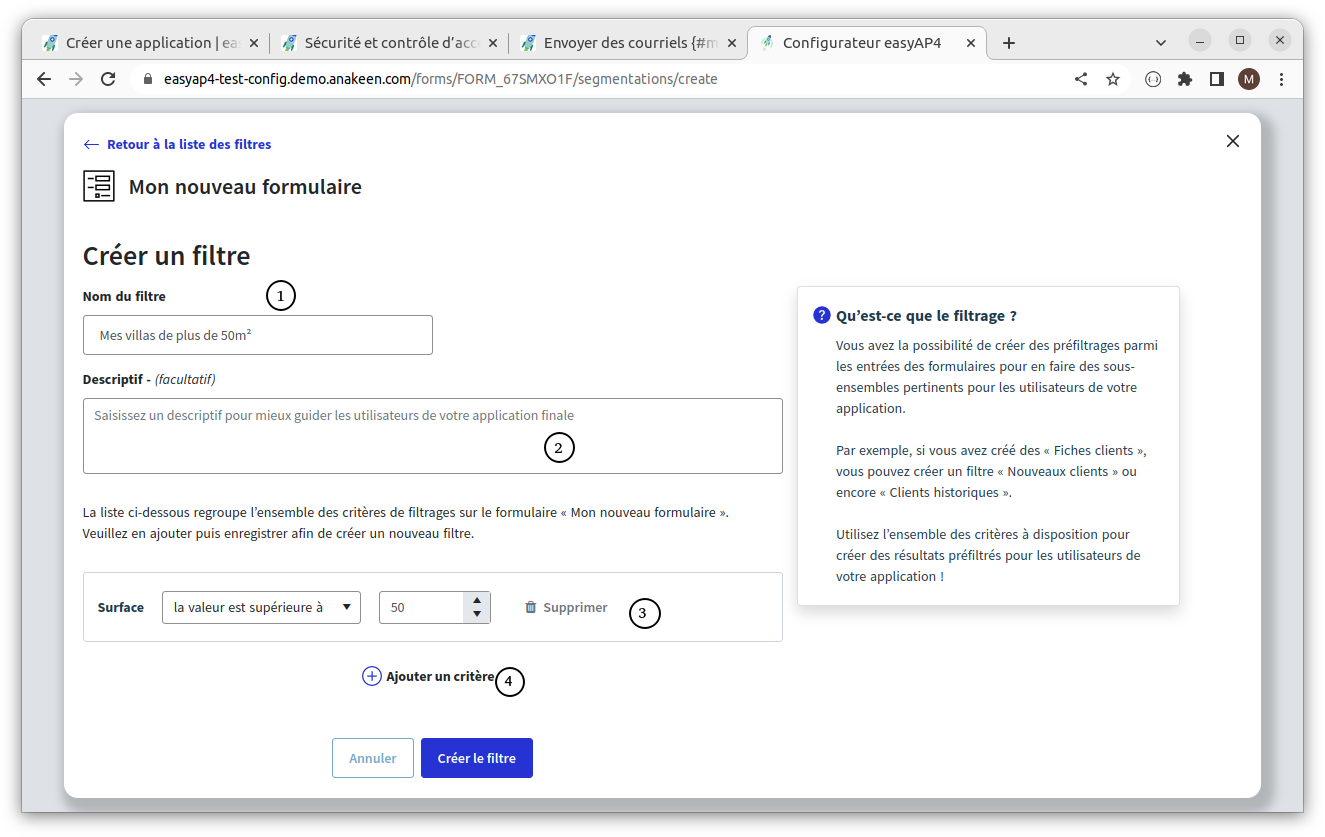Bookmark this page with the star icon
This screenshot has width=1325, height=837.
click(x=1113, y=78)
